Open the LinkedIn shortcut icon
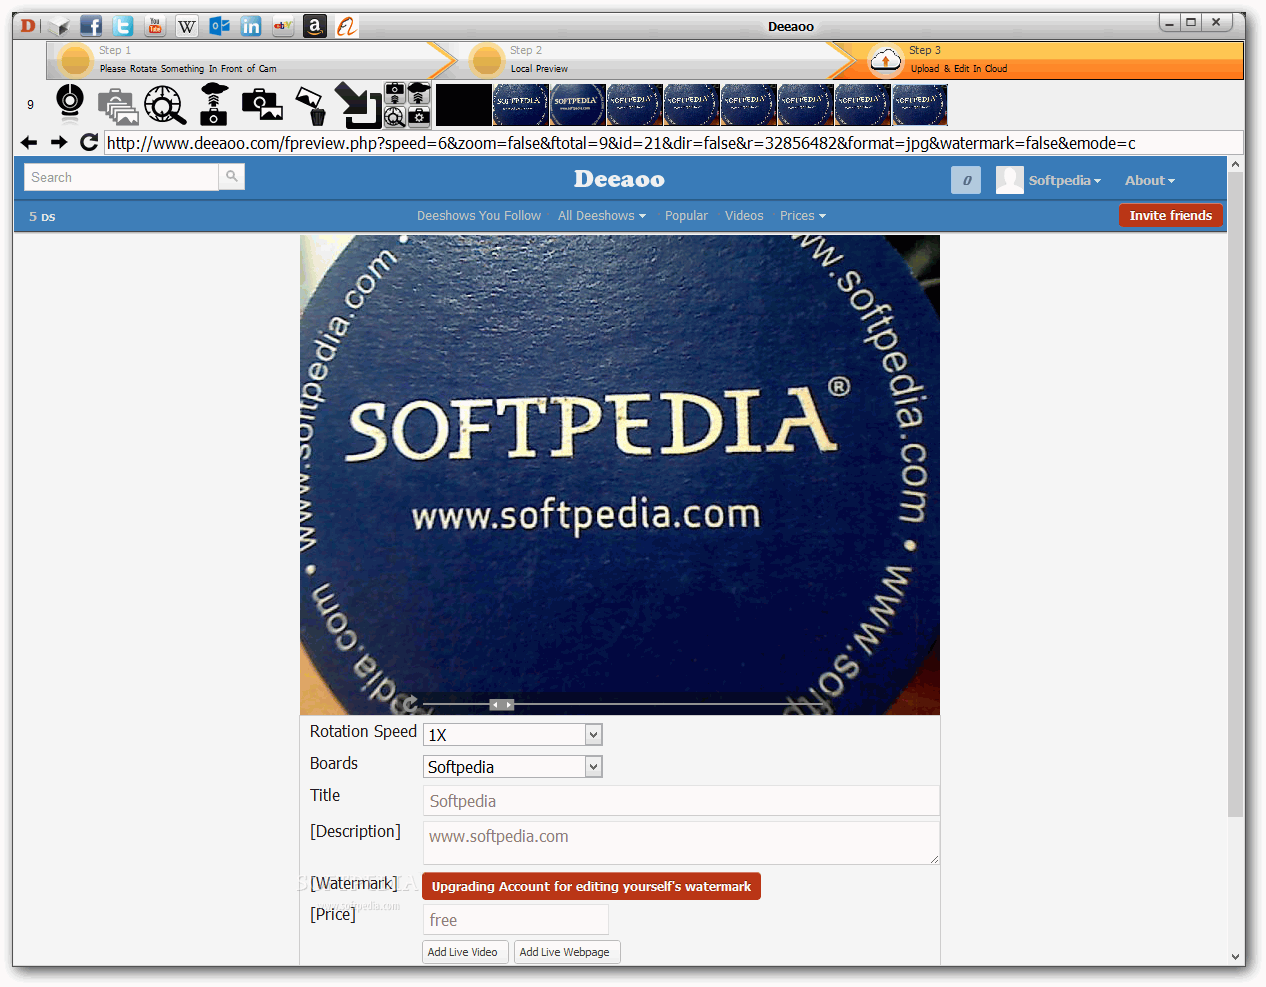The image size is (1266, 987). (x=251, y=26)
